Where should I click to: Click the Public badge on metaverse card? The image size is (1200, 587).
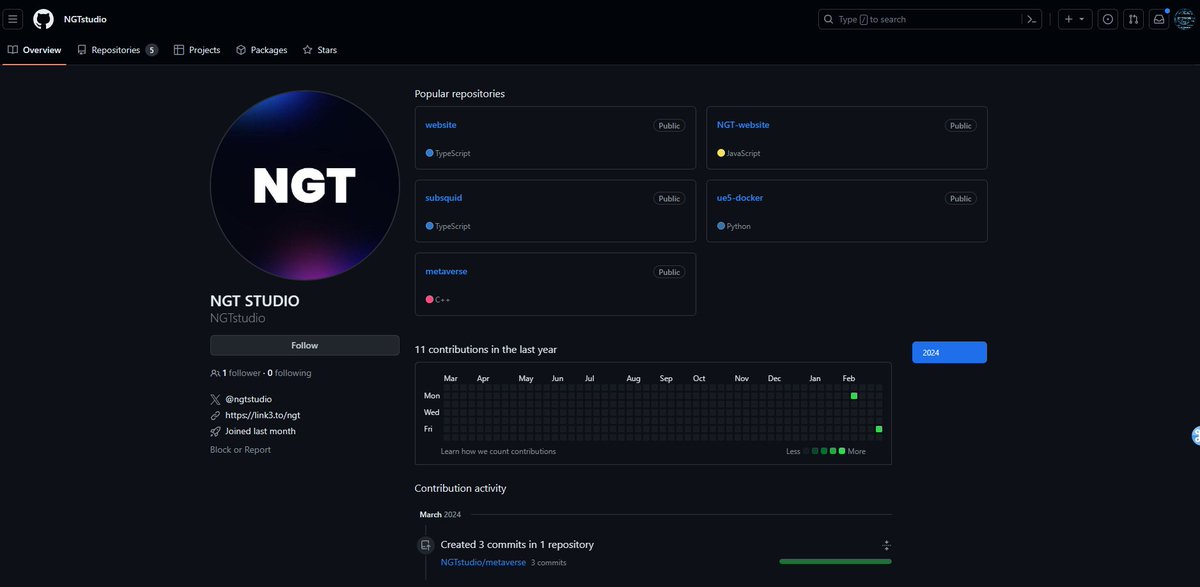[669, 272]
